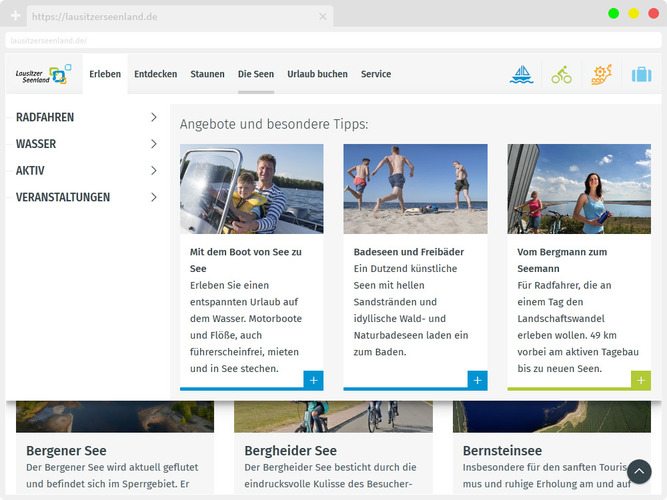Screen dimensions: 667x500
Task: Open the Entdecken menu
Action: pos(155,74)
